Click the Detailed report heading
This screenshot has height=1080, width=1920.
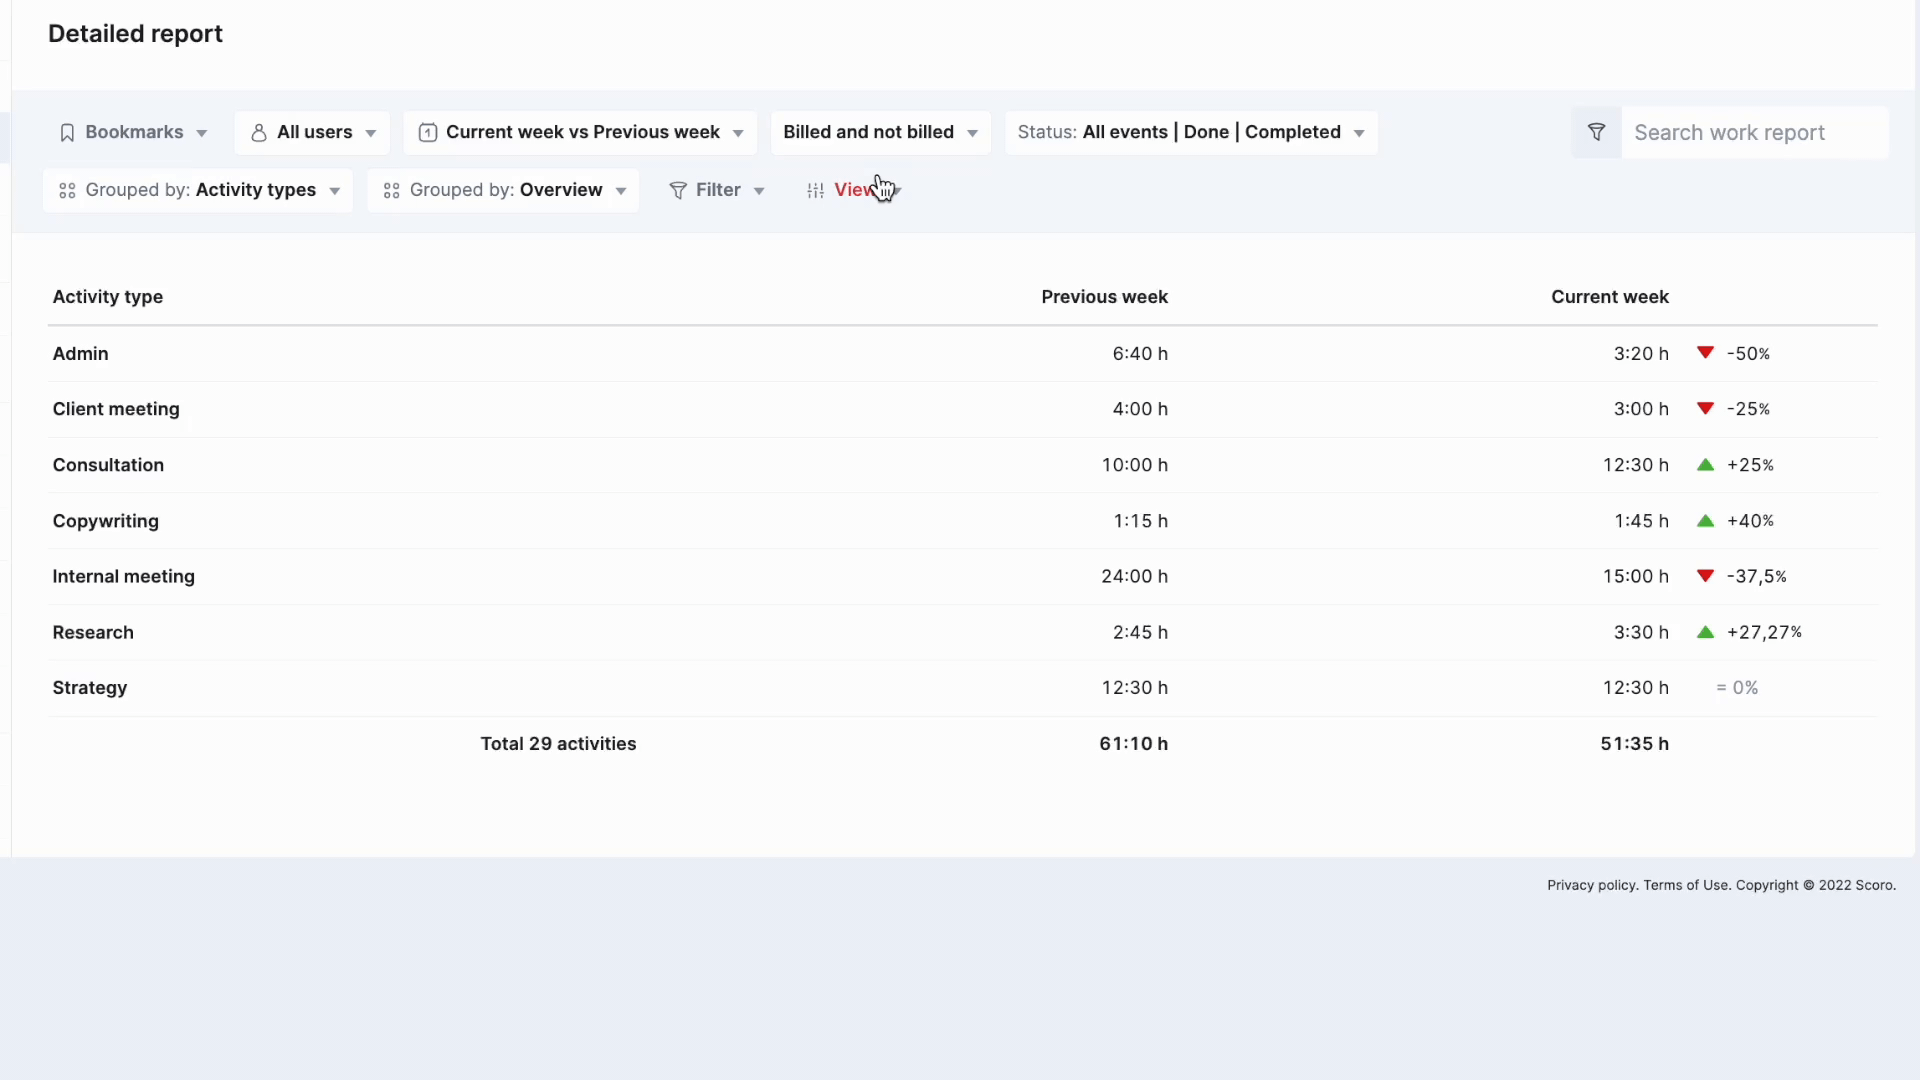(135, 34)
